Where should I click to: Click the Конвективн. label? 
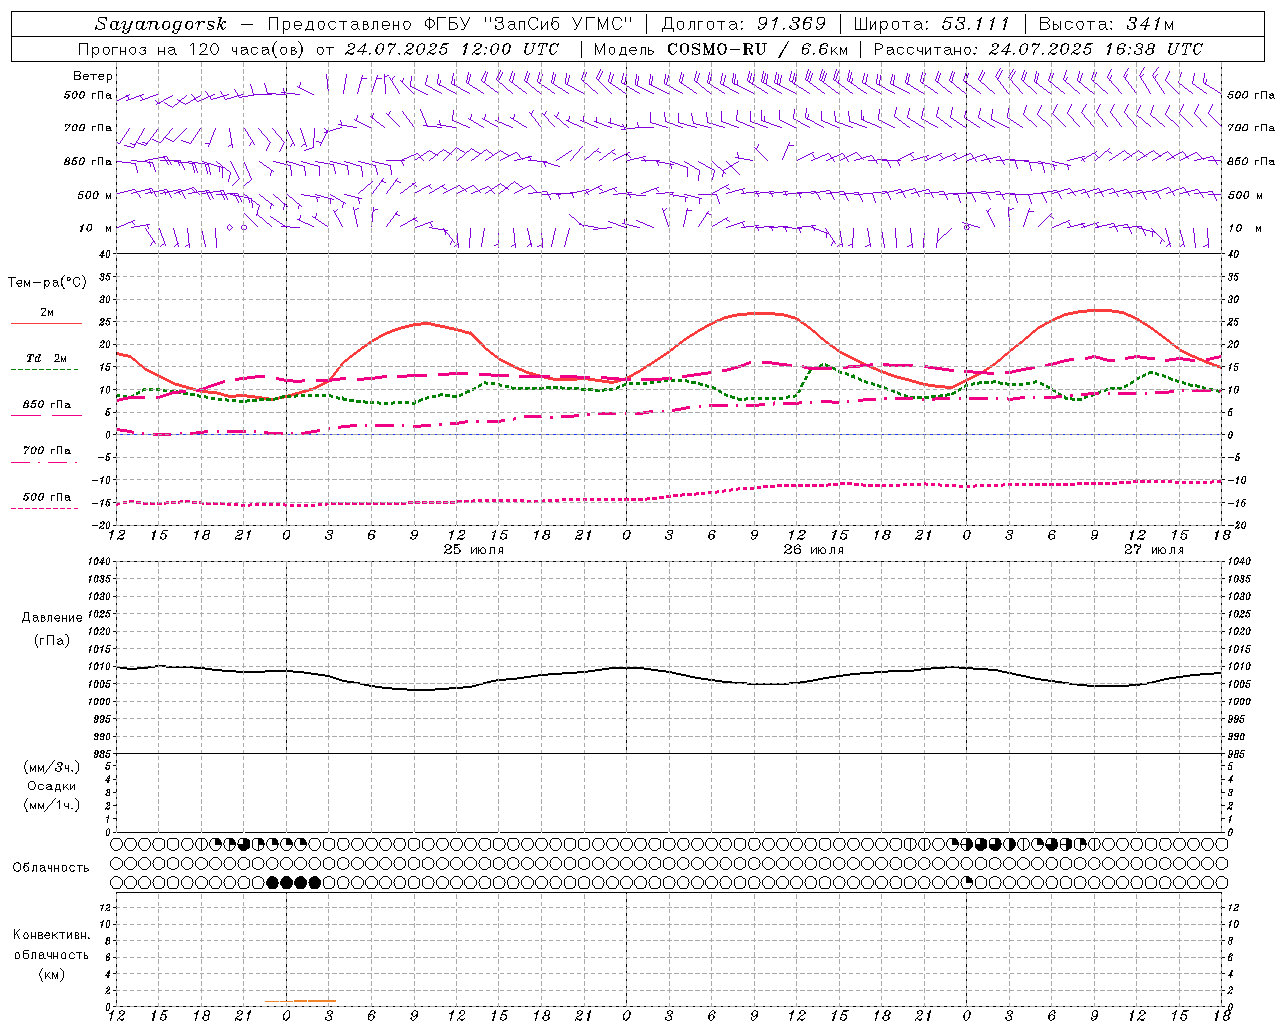coord(52,935)
